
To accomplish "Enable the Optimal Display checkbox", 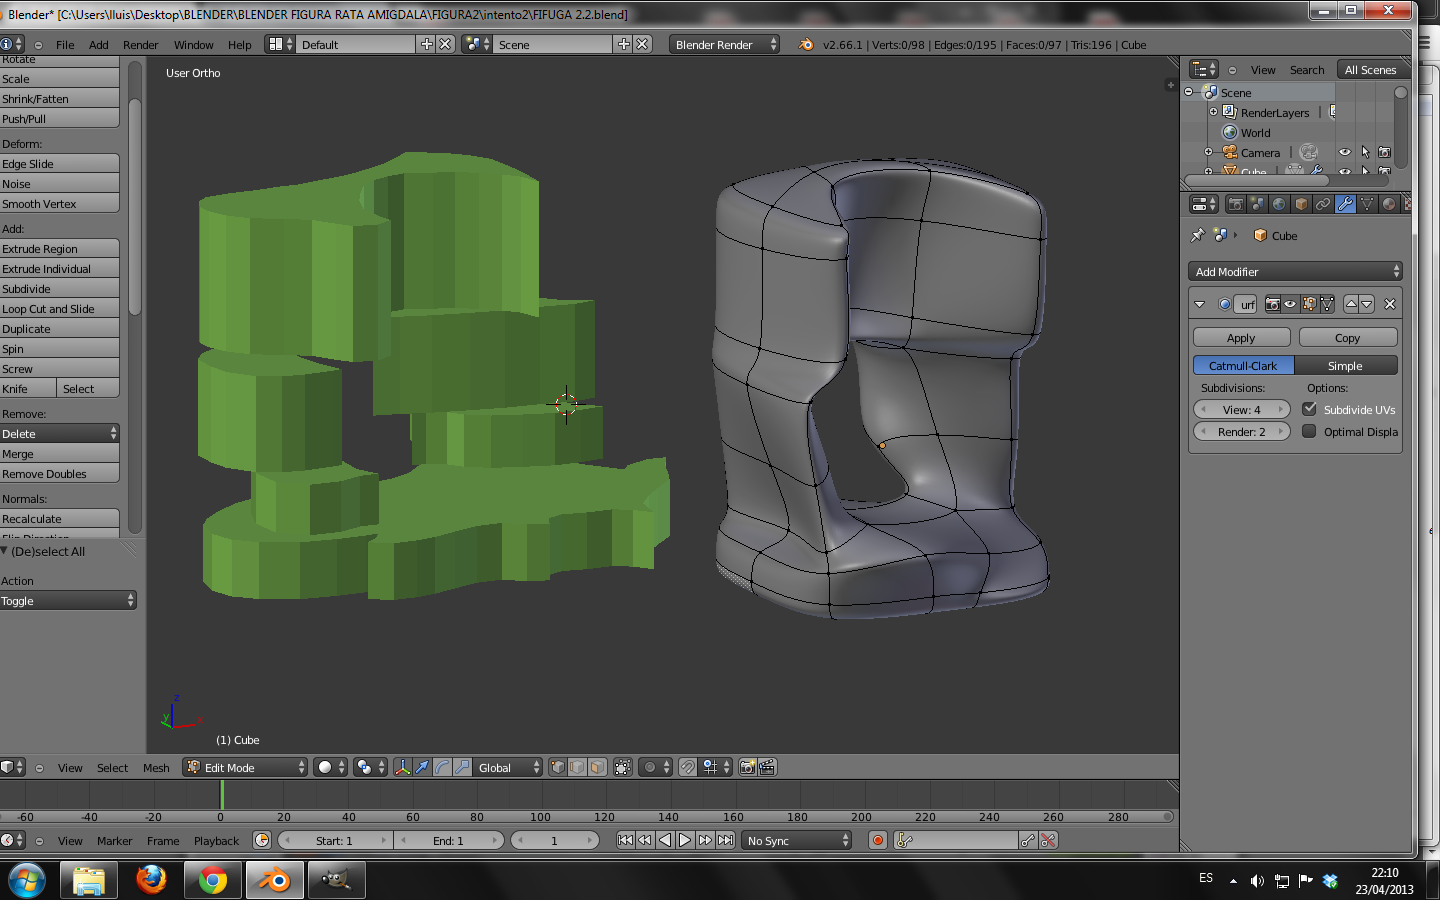I will tap(1309, 431).
